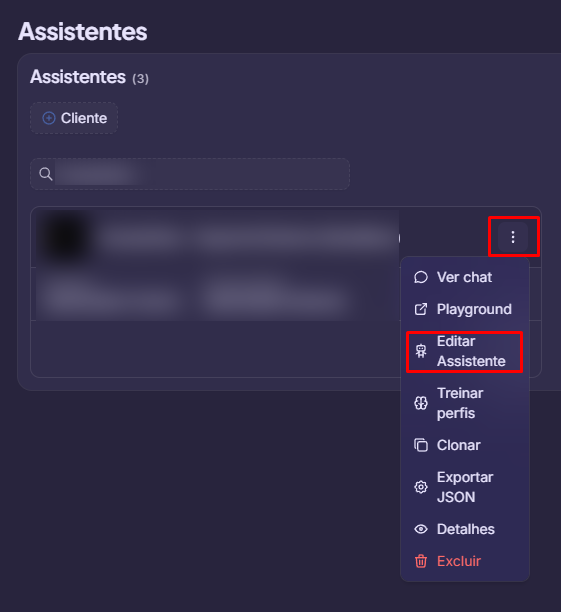Open Detalhes from the context menu
Image resolution: width=561 pixels, height=612 pixels.
click(465, 529)
